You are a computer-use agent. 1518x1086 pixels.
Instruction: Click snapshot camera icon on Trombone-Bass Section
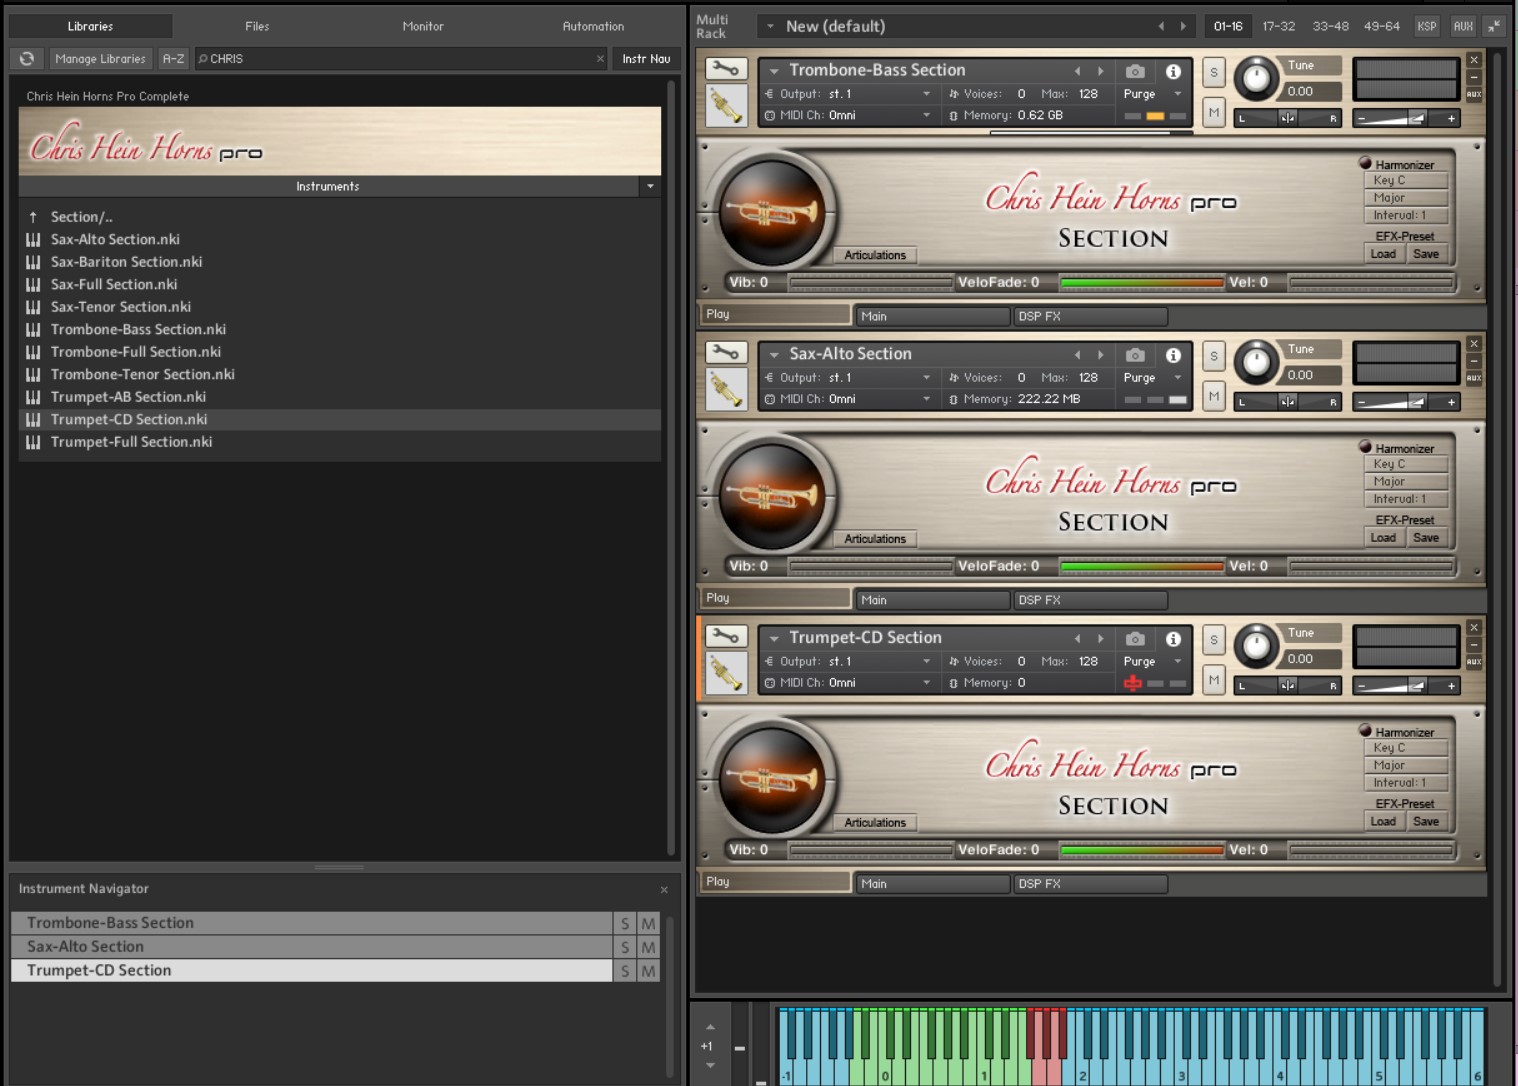1135,71
